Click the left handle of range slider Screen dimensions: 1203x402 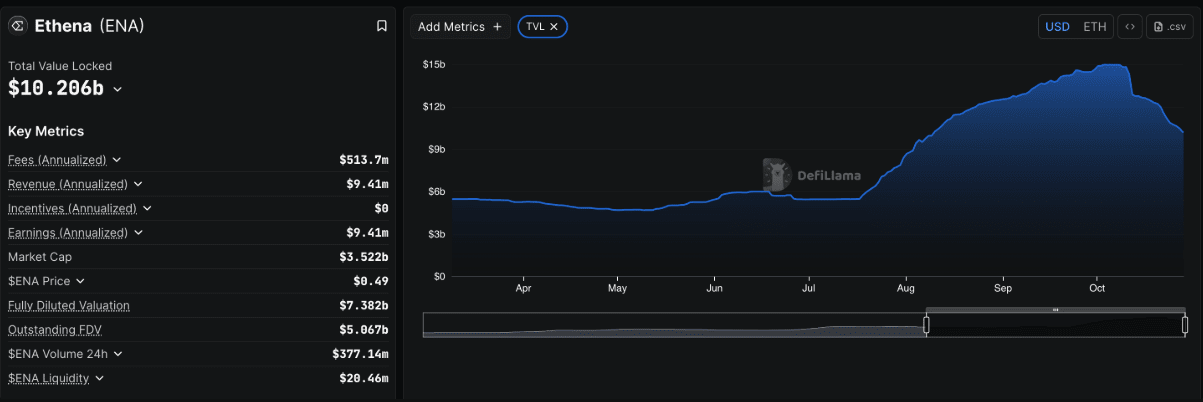click(x=926, y=325)
